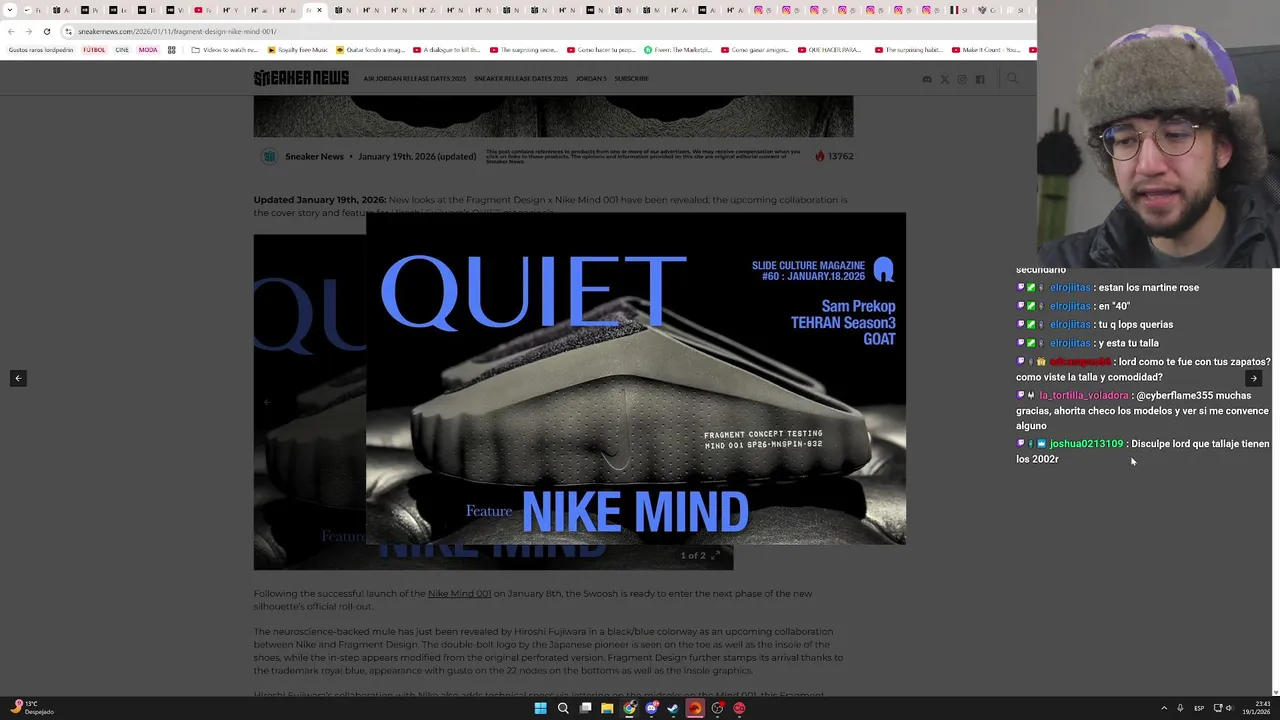This screenshot has width=1280, height=720.
Task: Open Air Jordan Release Dates 2025 menu
Action: coord(414,78)
